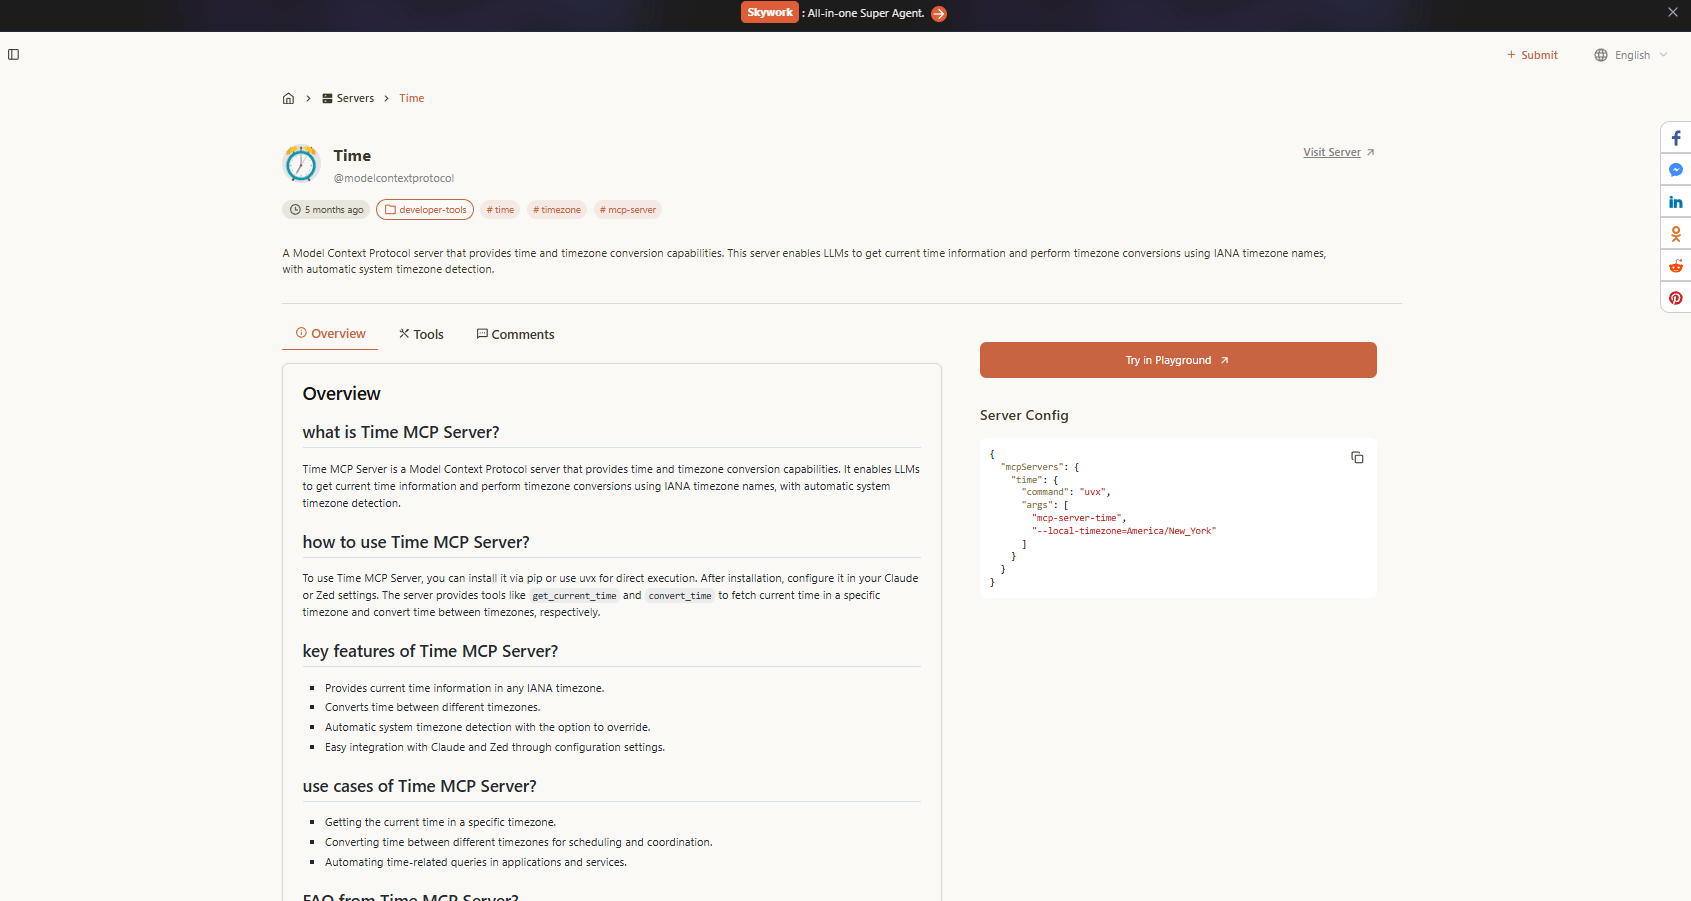1691x901 pixels.
Task: Switch to the Tools tab
Action: (421, 334)
